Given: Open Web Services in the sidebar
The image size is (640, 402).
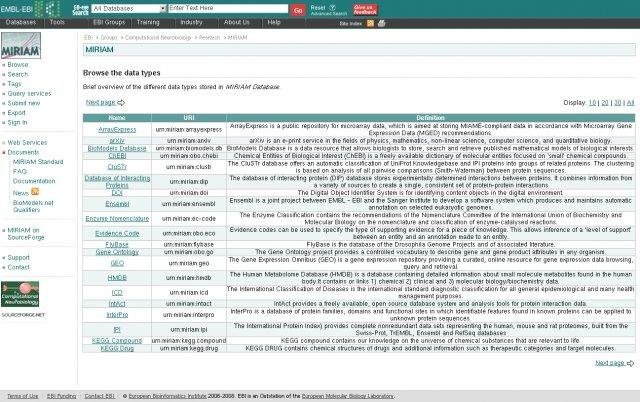Looking at the screenshot, I should [x=27, y=142].
